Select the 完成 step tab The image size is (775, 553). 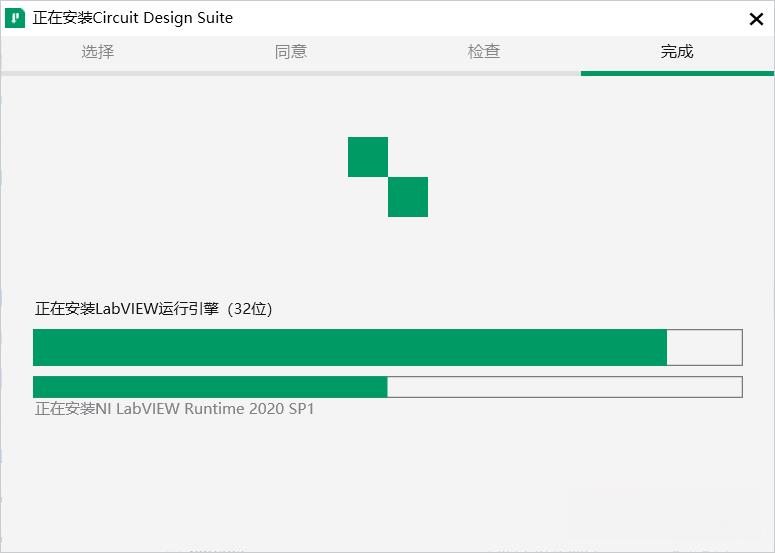[677, 51]
